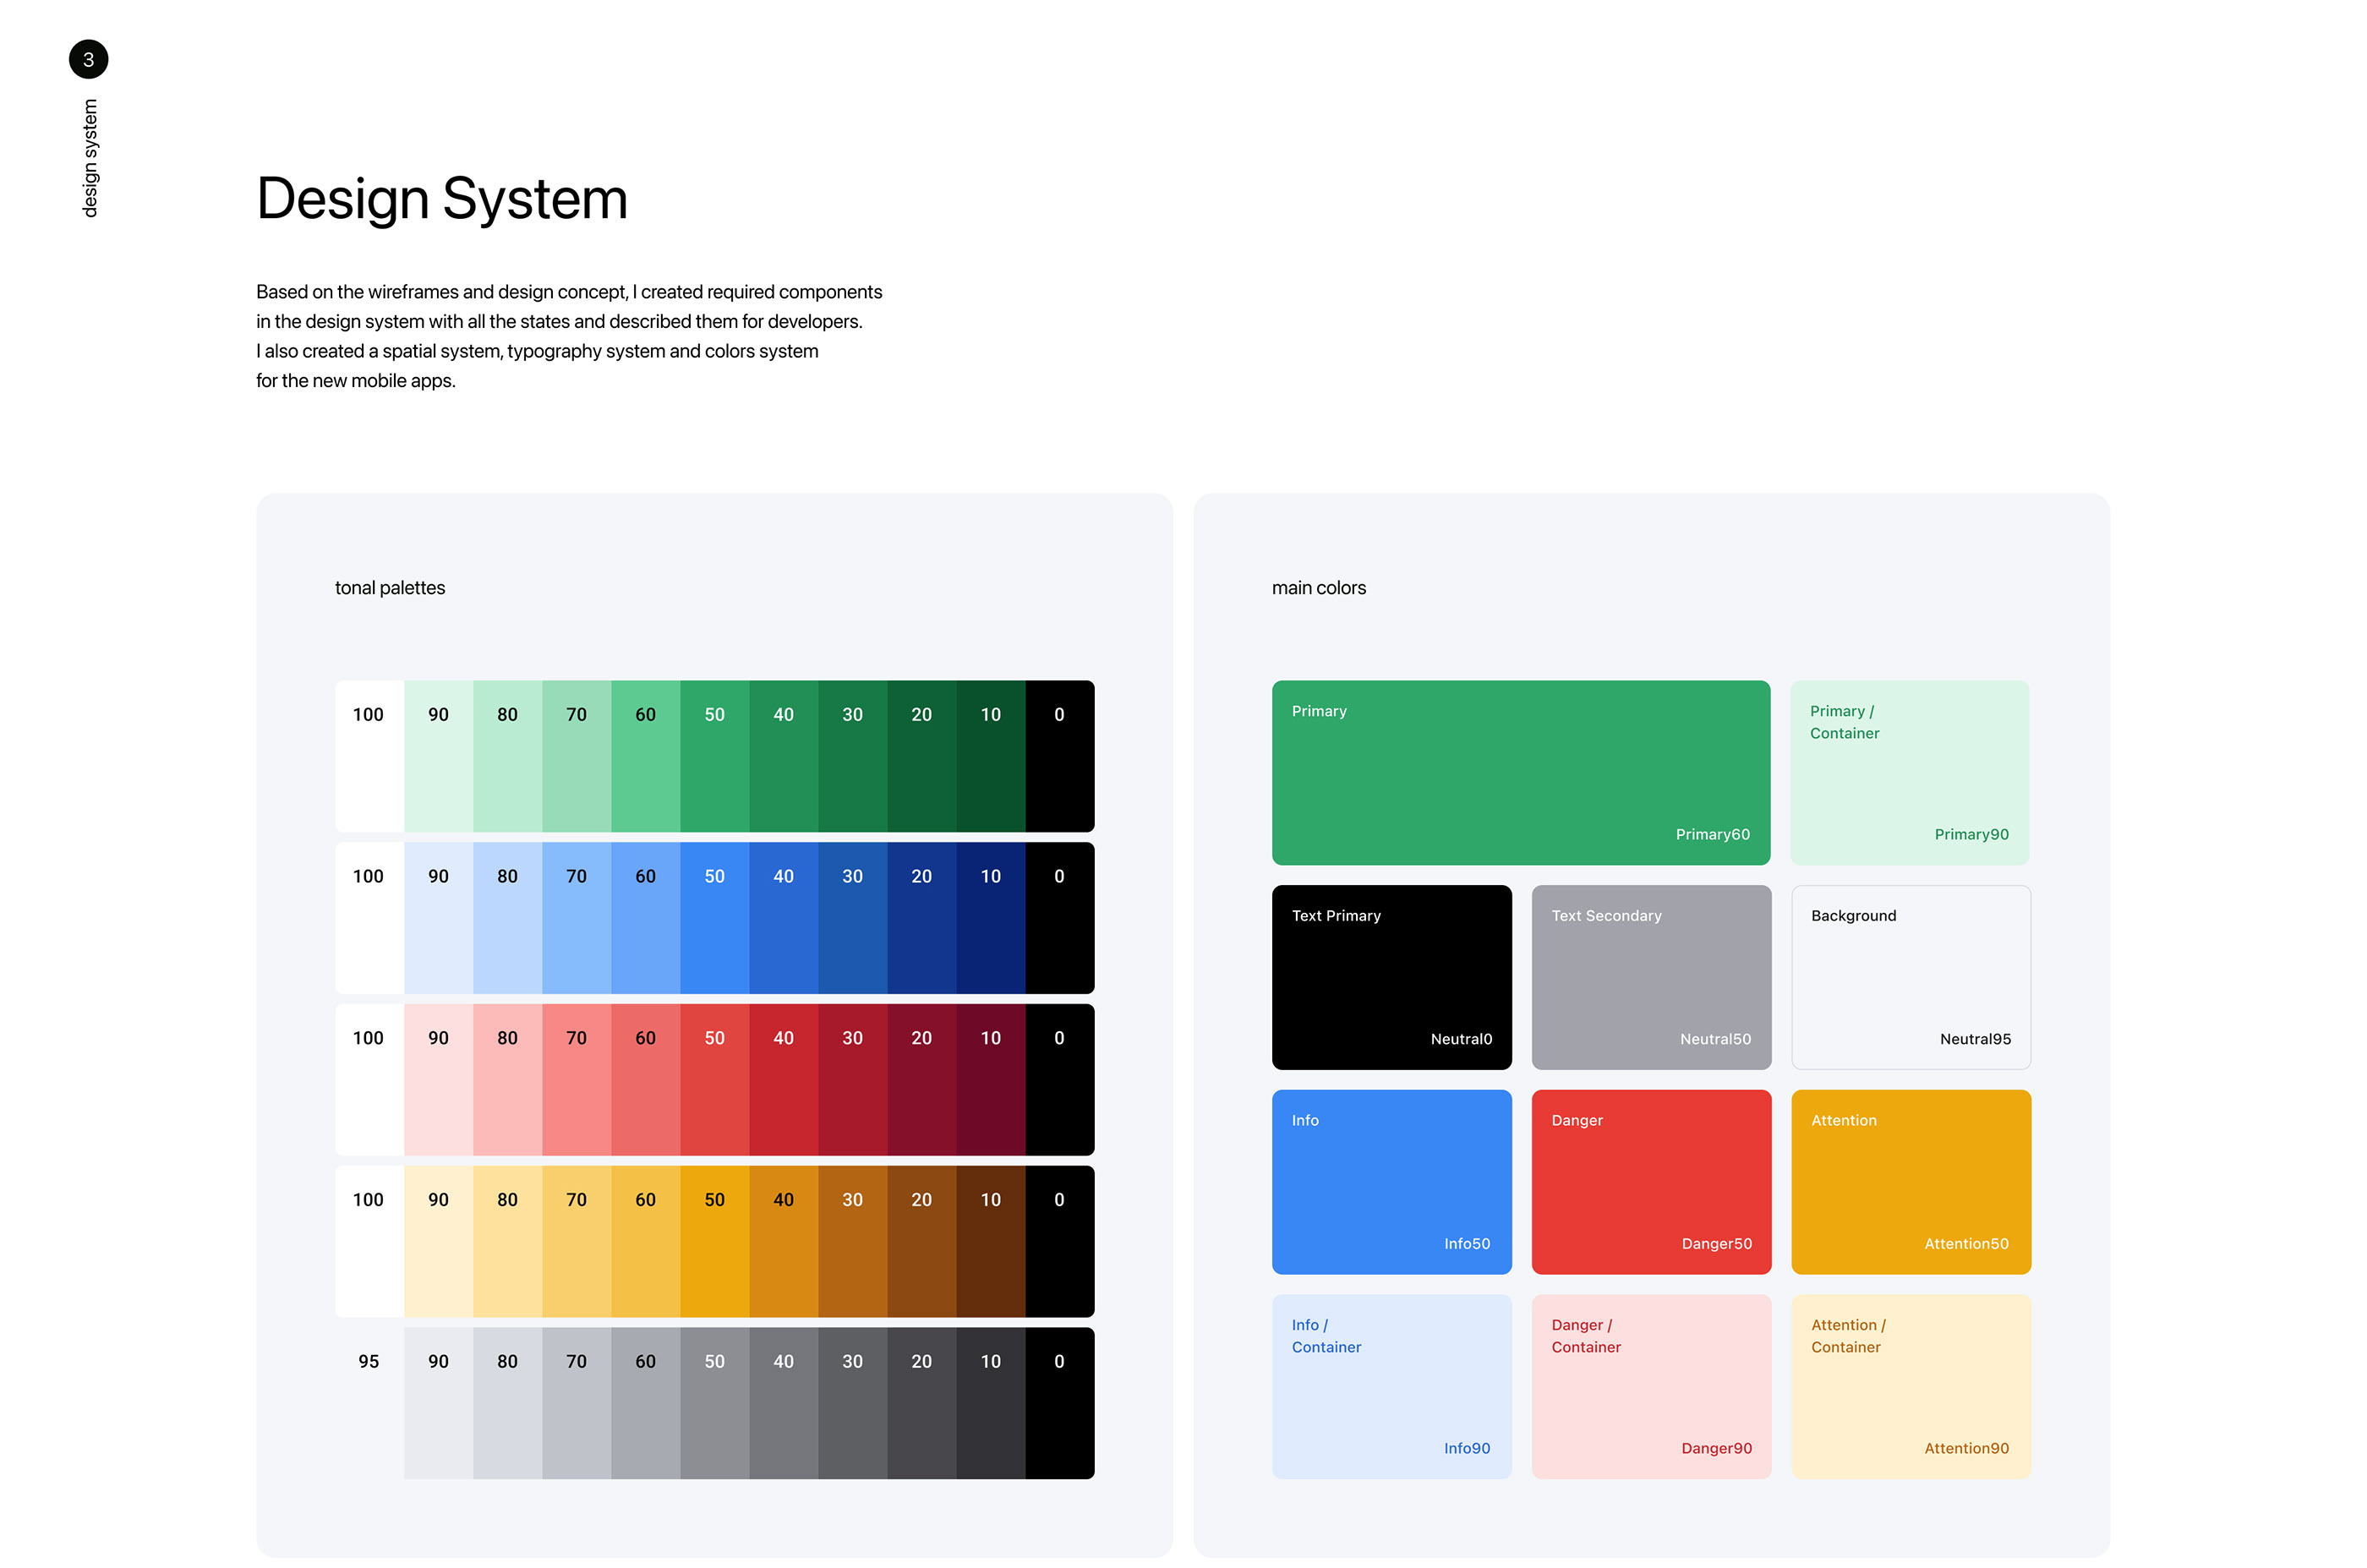Select the green Primary60 main color card

(x=1520, y=772)
